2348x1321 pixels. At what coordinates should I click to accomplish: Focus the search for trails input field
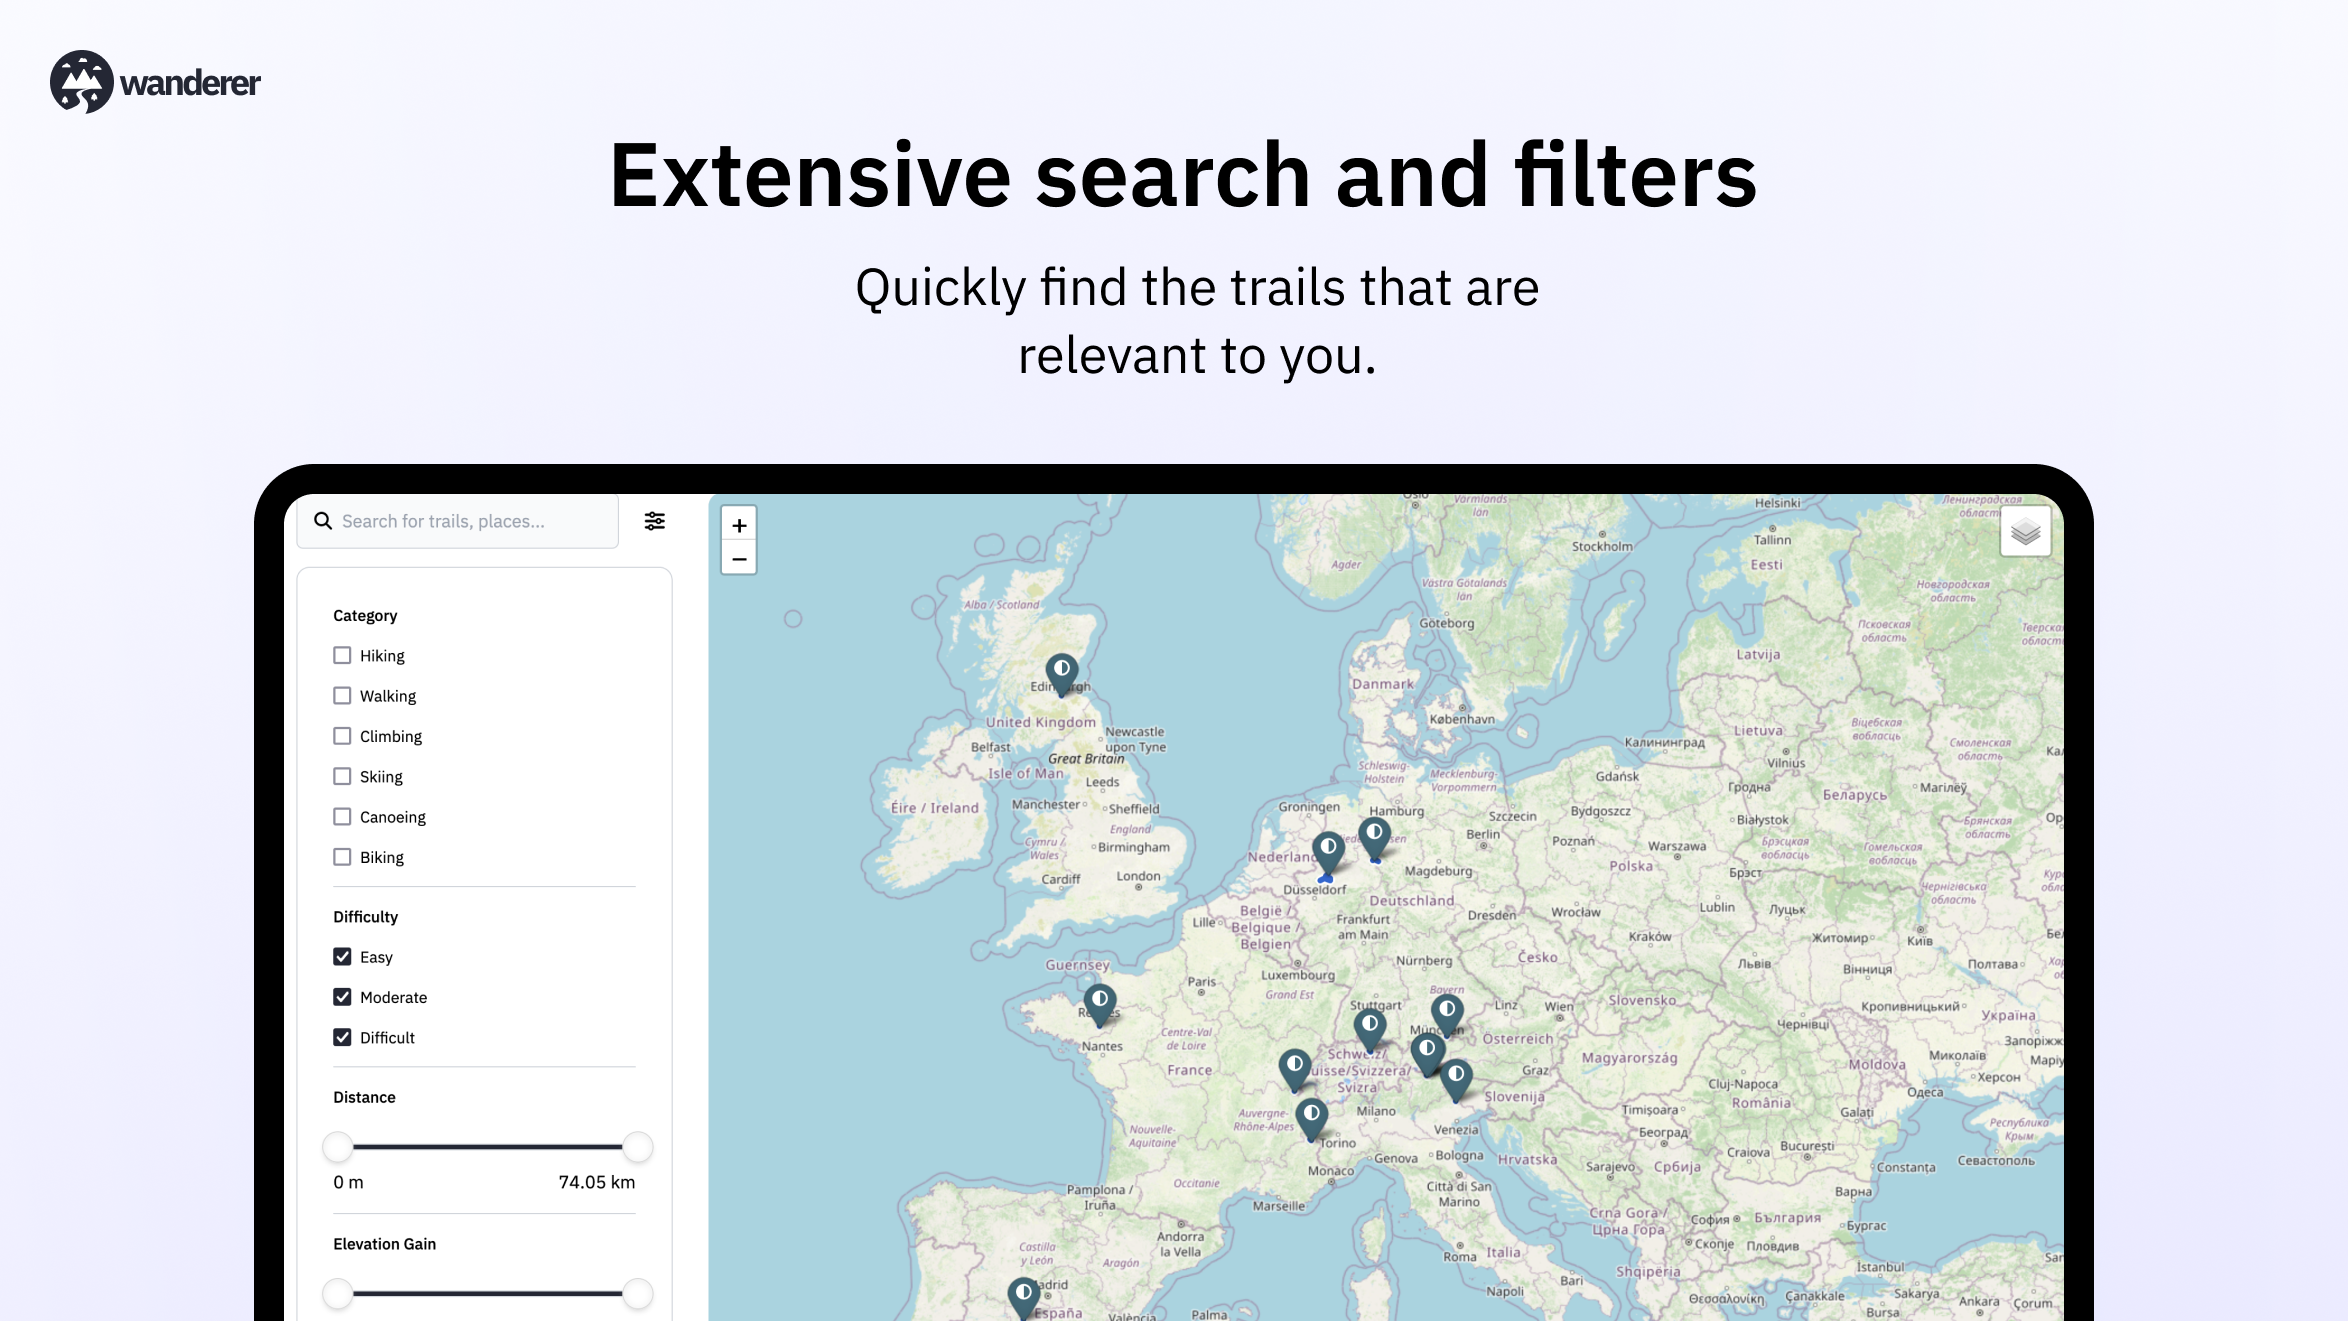pyautogui.click(x=458, y=521)
